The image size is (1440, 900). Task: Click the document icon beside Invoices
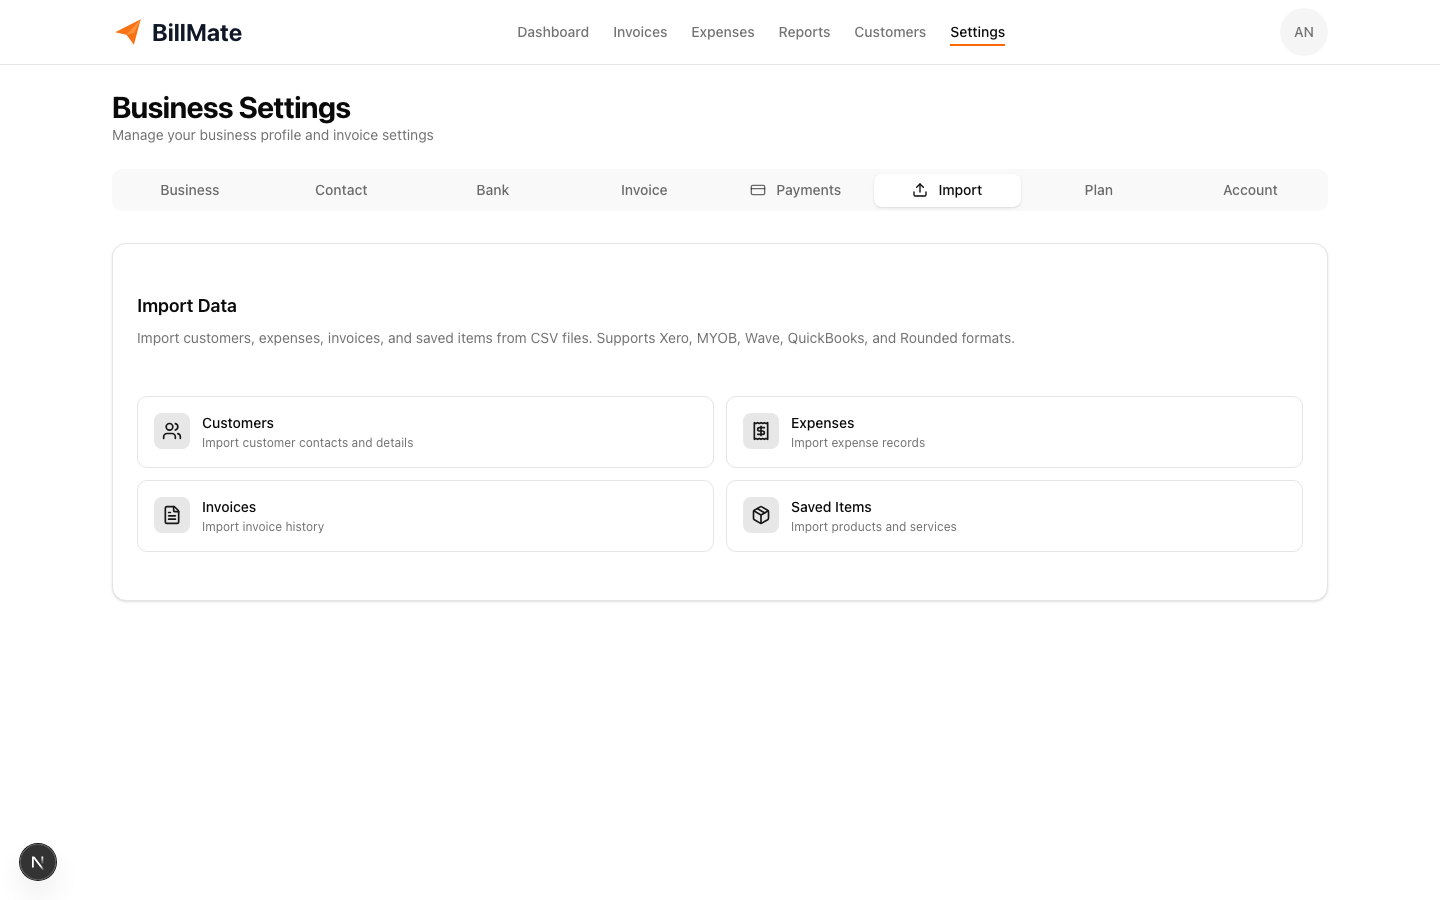(171, 515)
